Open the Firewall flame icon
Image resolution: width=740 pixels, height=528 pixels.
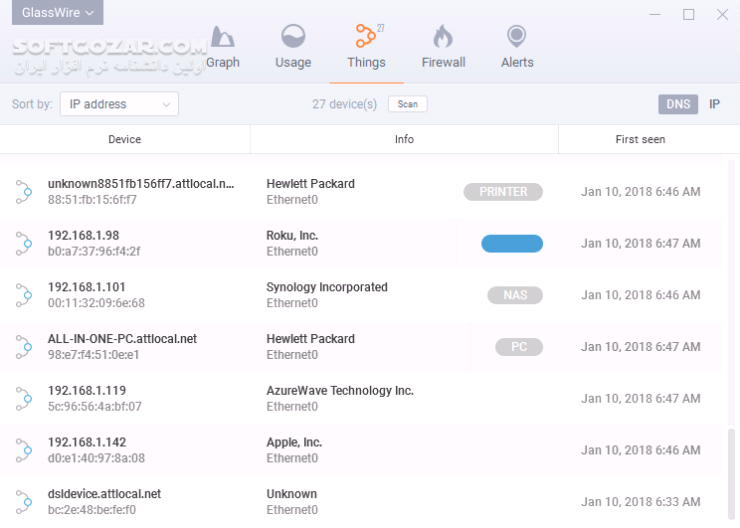[x=442, y=37]
